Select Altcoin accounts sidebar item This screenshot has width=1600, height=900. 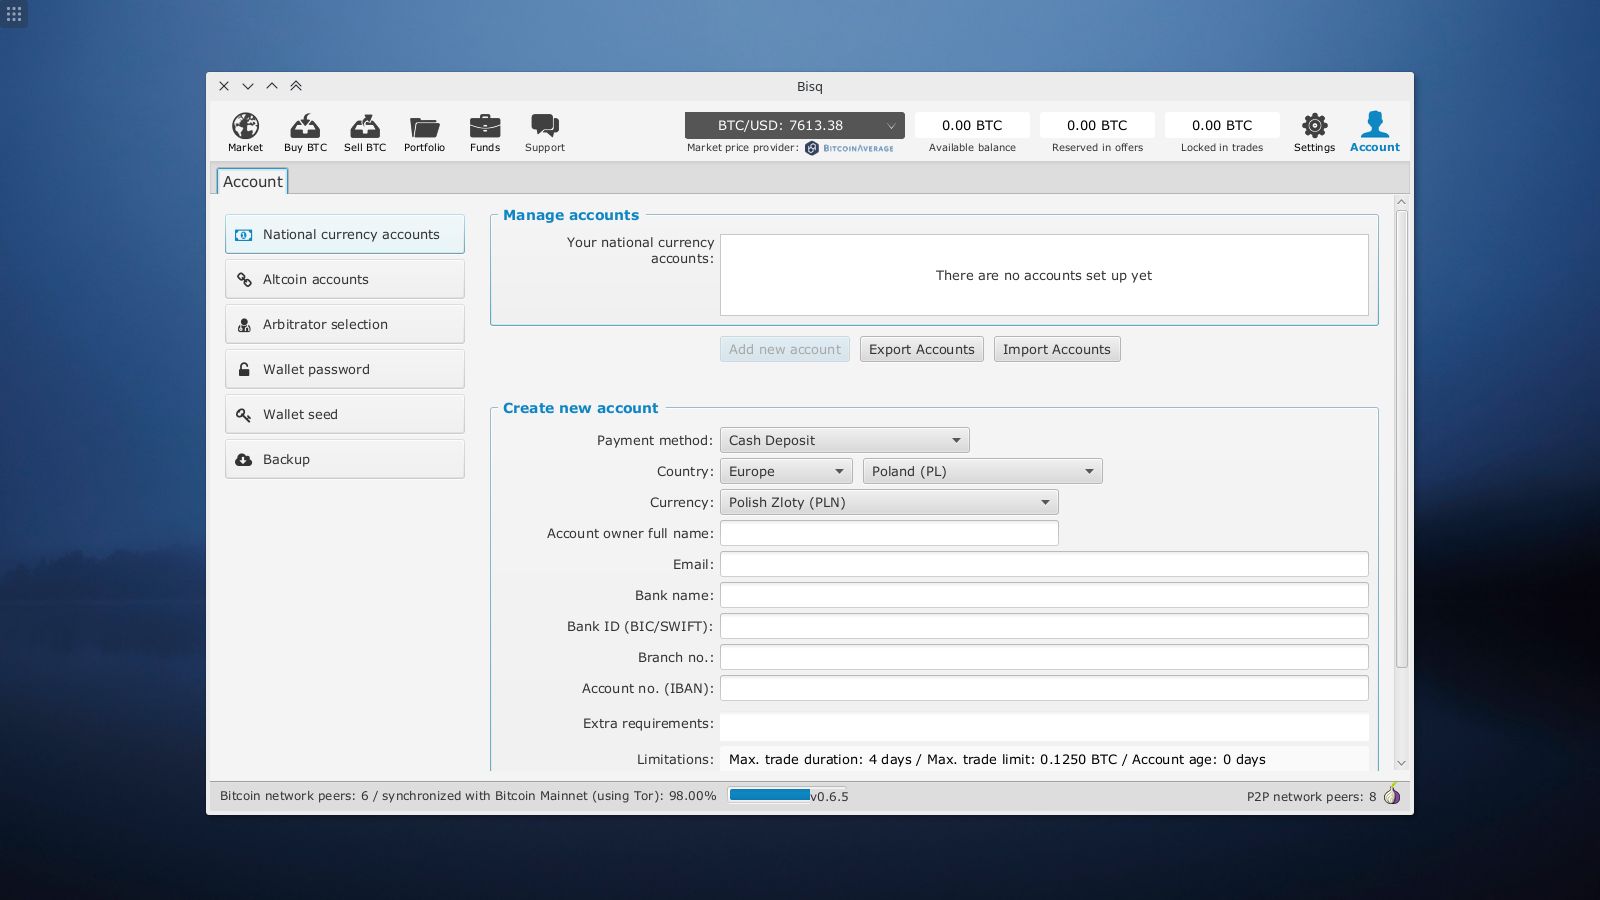tap(345, 279)
